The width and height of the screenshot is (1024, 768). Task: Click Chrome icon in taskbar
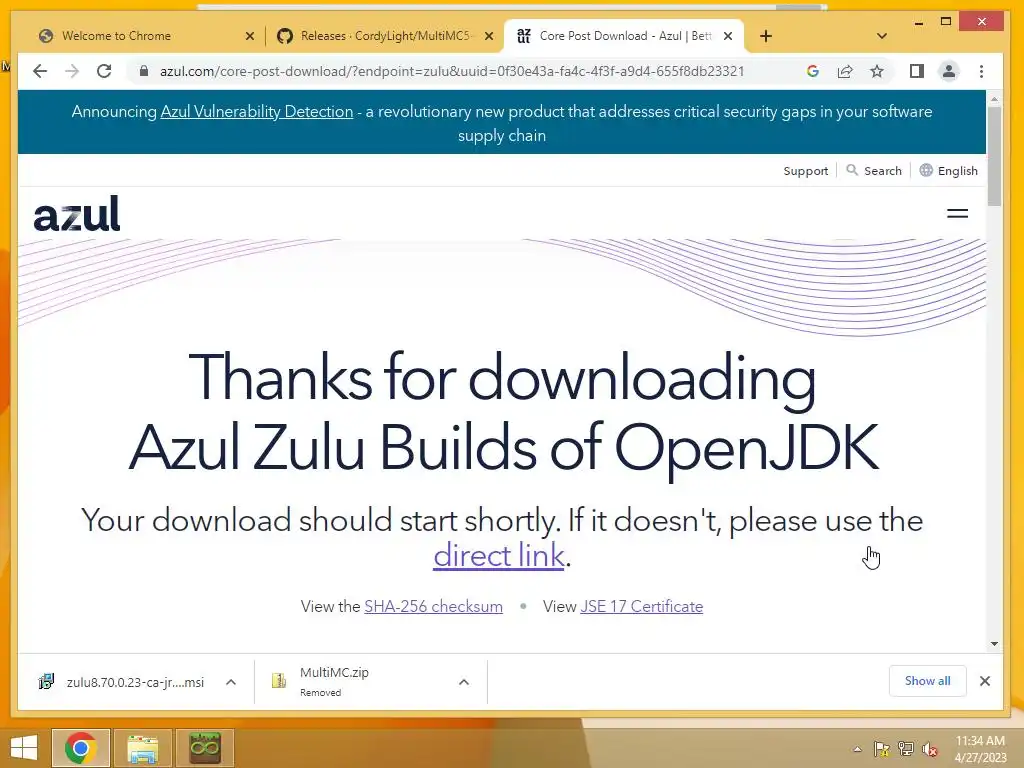tap(81, 748)
